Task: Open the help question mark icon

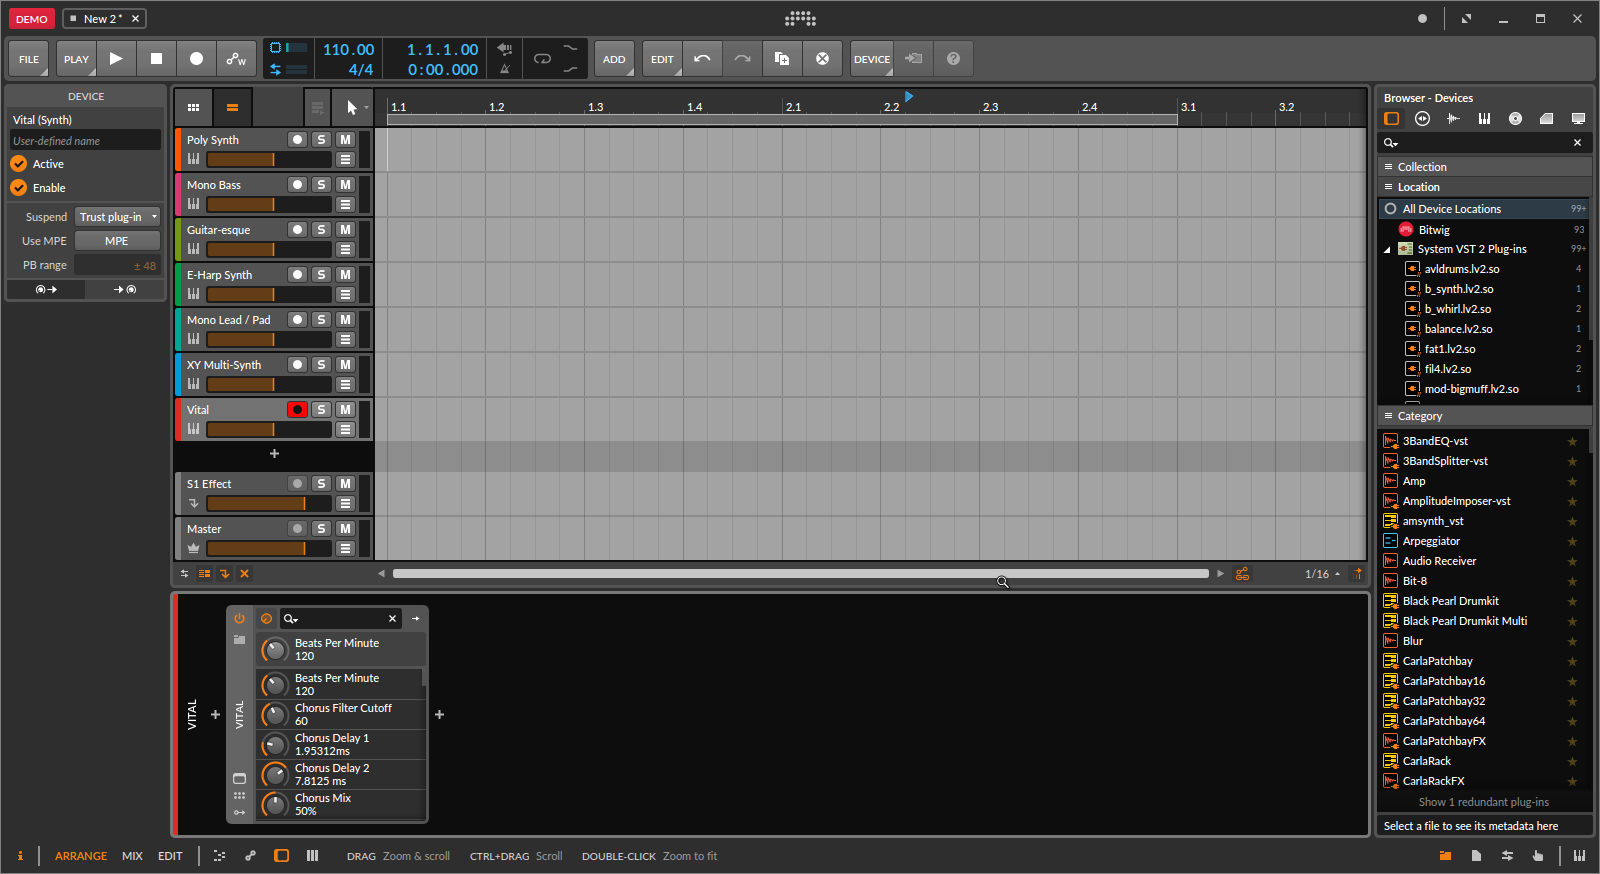Action: (x=953, y=59)
